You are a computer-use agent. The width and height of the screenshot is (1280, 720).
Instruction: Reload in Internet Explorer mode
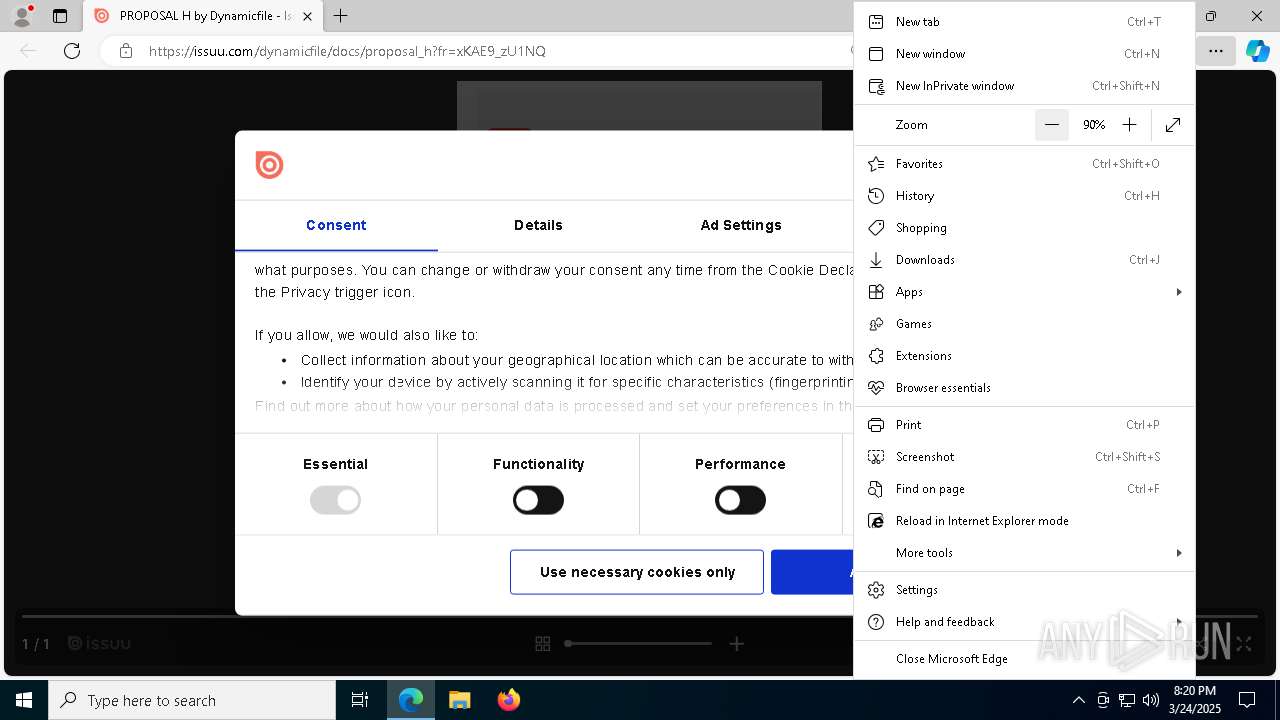(1024, 521)
